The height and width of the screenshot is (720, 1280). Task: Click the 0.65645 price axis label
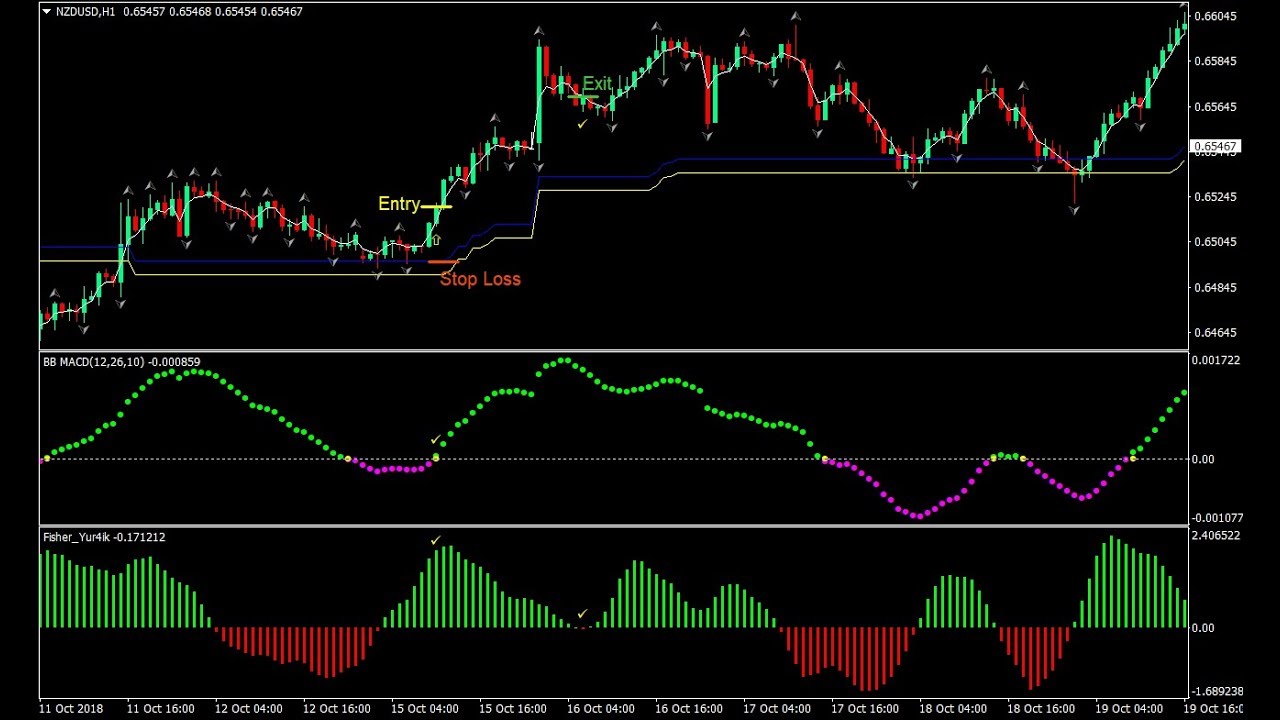point(1216,107)
